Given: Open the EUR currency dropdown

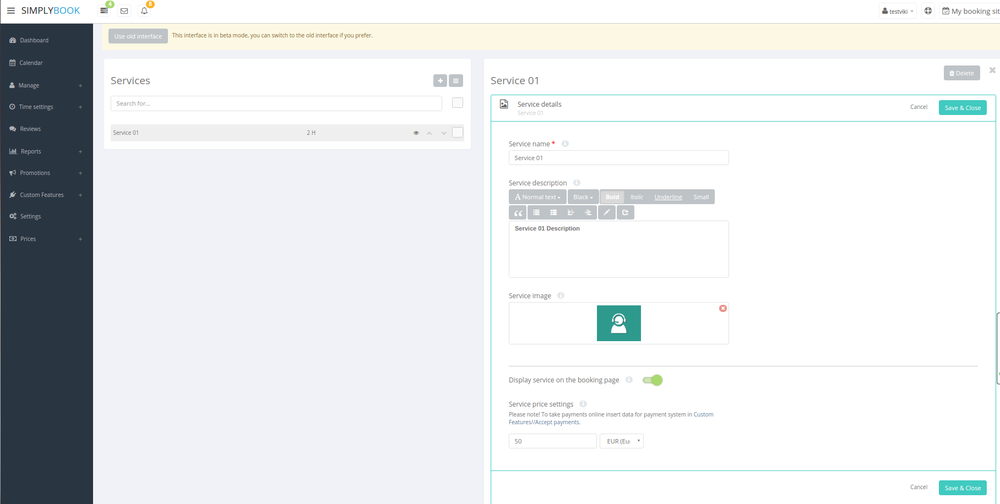Looking at the screenshot, I should (x=621, y=441).
